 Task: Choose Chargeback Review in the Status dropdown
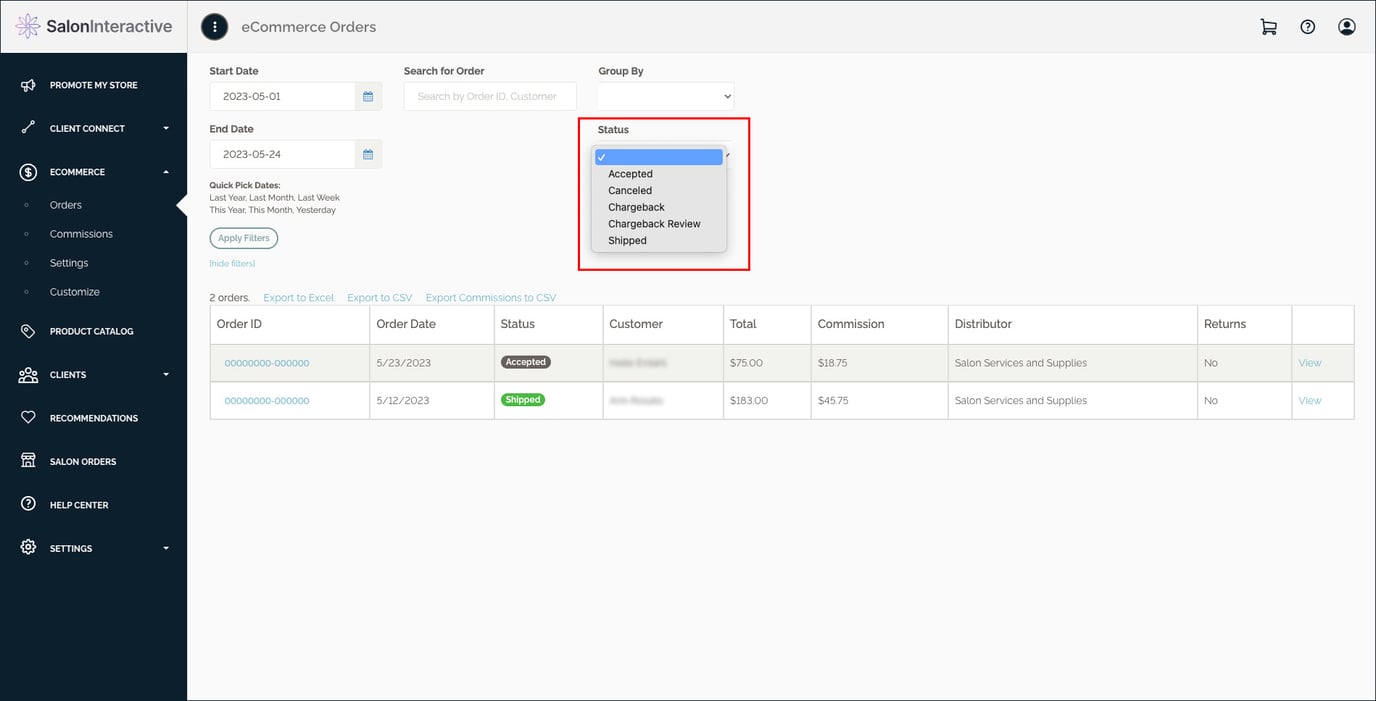click(x=654, y=224)
